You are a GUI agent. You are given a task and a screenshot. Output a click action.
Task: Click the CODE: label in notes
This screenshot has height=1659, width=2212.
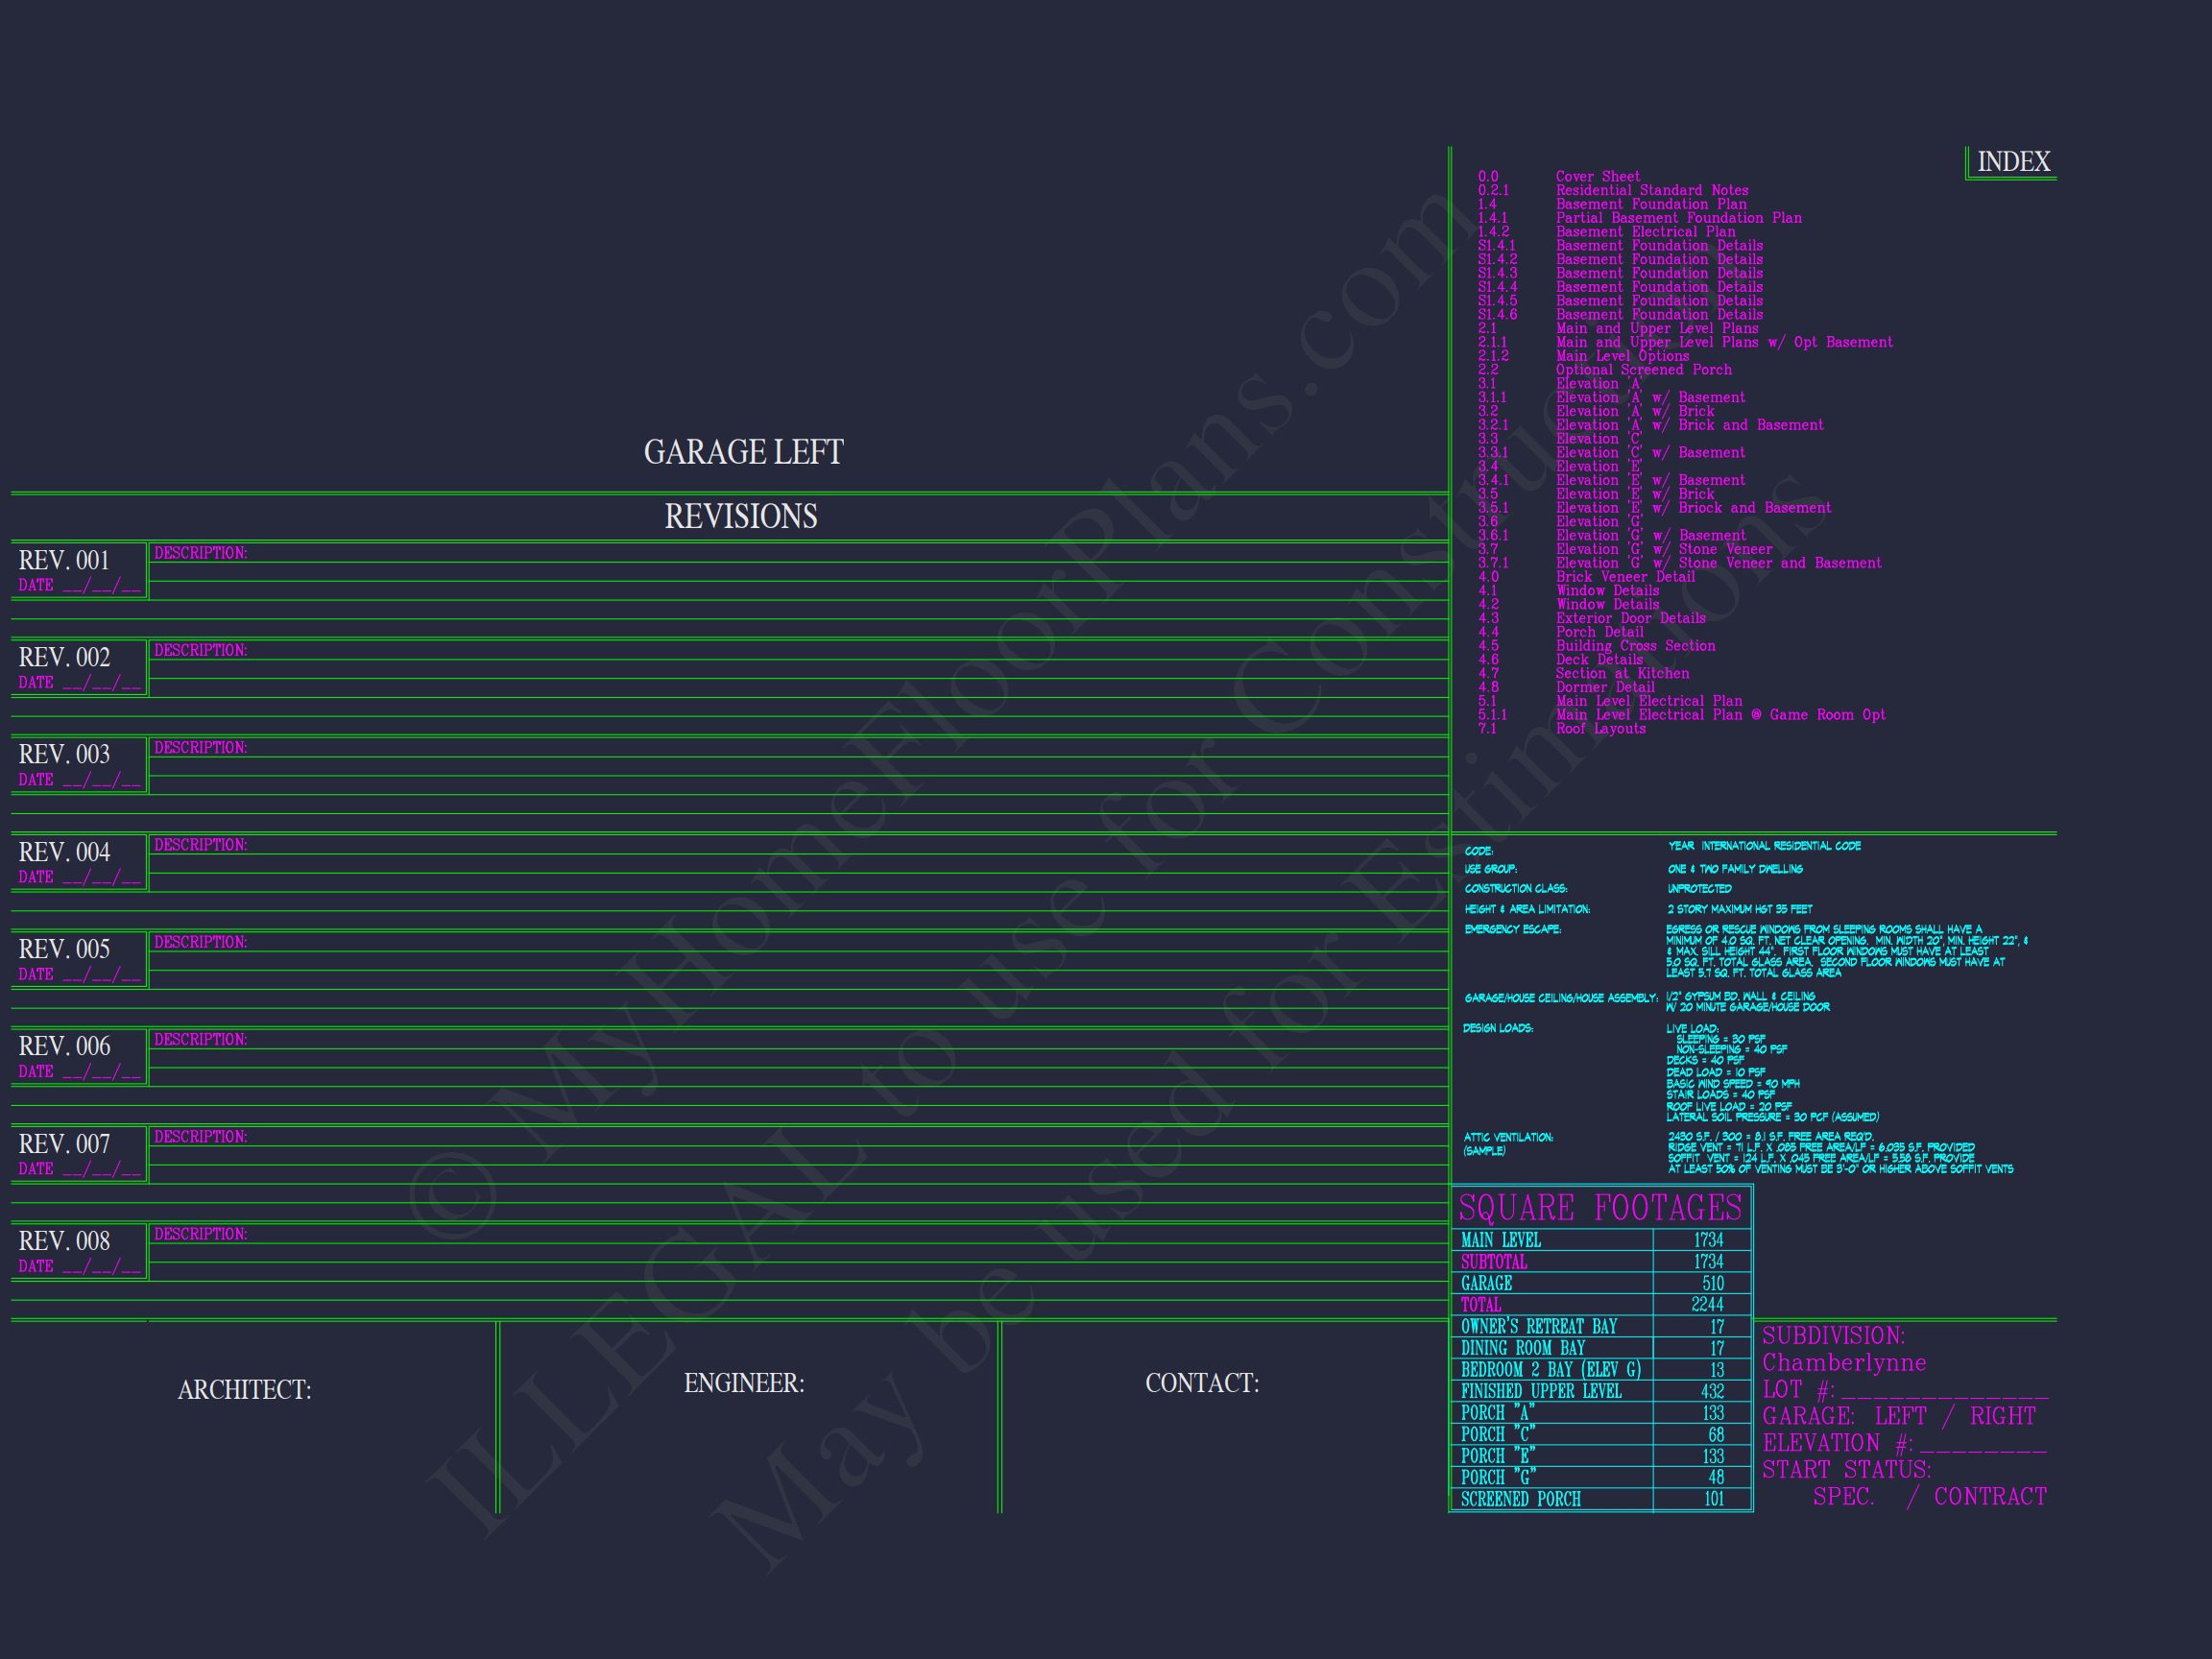(1479, 852)
